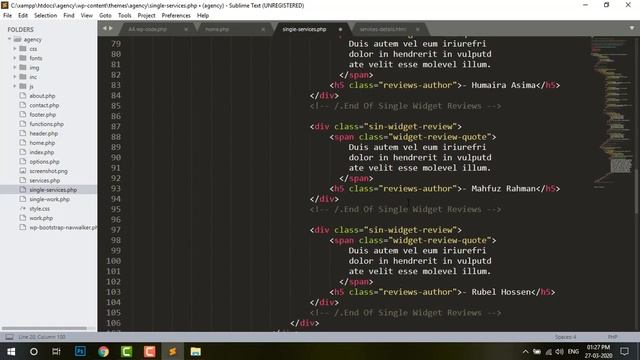Switch to the home.php tab
The height and width of the screenshot is (360, 640).
[217, 29]
